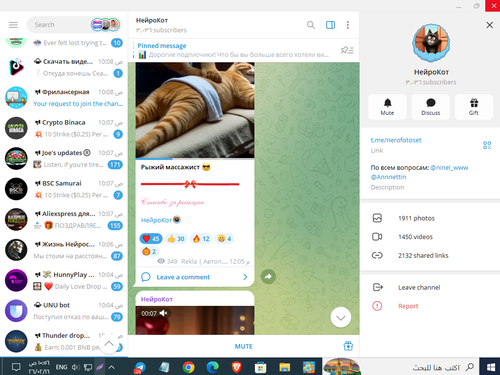This screenshot has height=375, width=500.
Task: Open Microsoft Edge from taskbar
Action: click(x=212, y=367)
